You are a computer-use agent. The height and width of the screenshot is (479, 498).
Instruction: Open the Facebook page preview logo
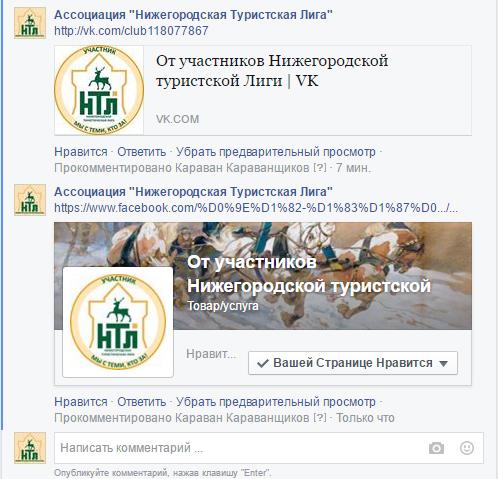click(x=118, y=322)
